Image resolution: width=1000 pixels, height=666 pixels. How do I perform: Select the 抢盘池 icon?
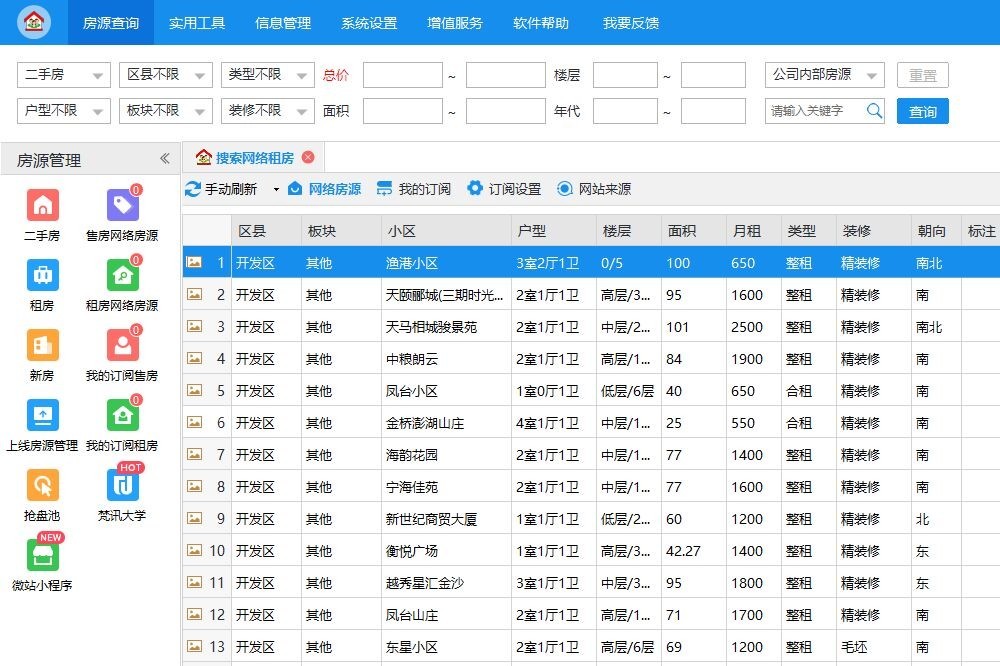[x=41, y=486]
